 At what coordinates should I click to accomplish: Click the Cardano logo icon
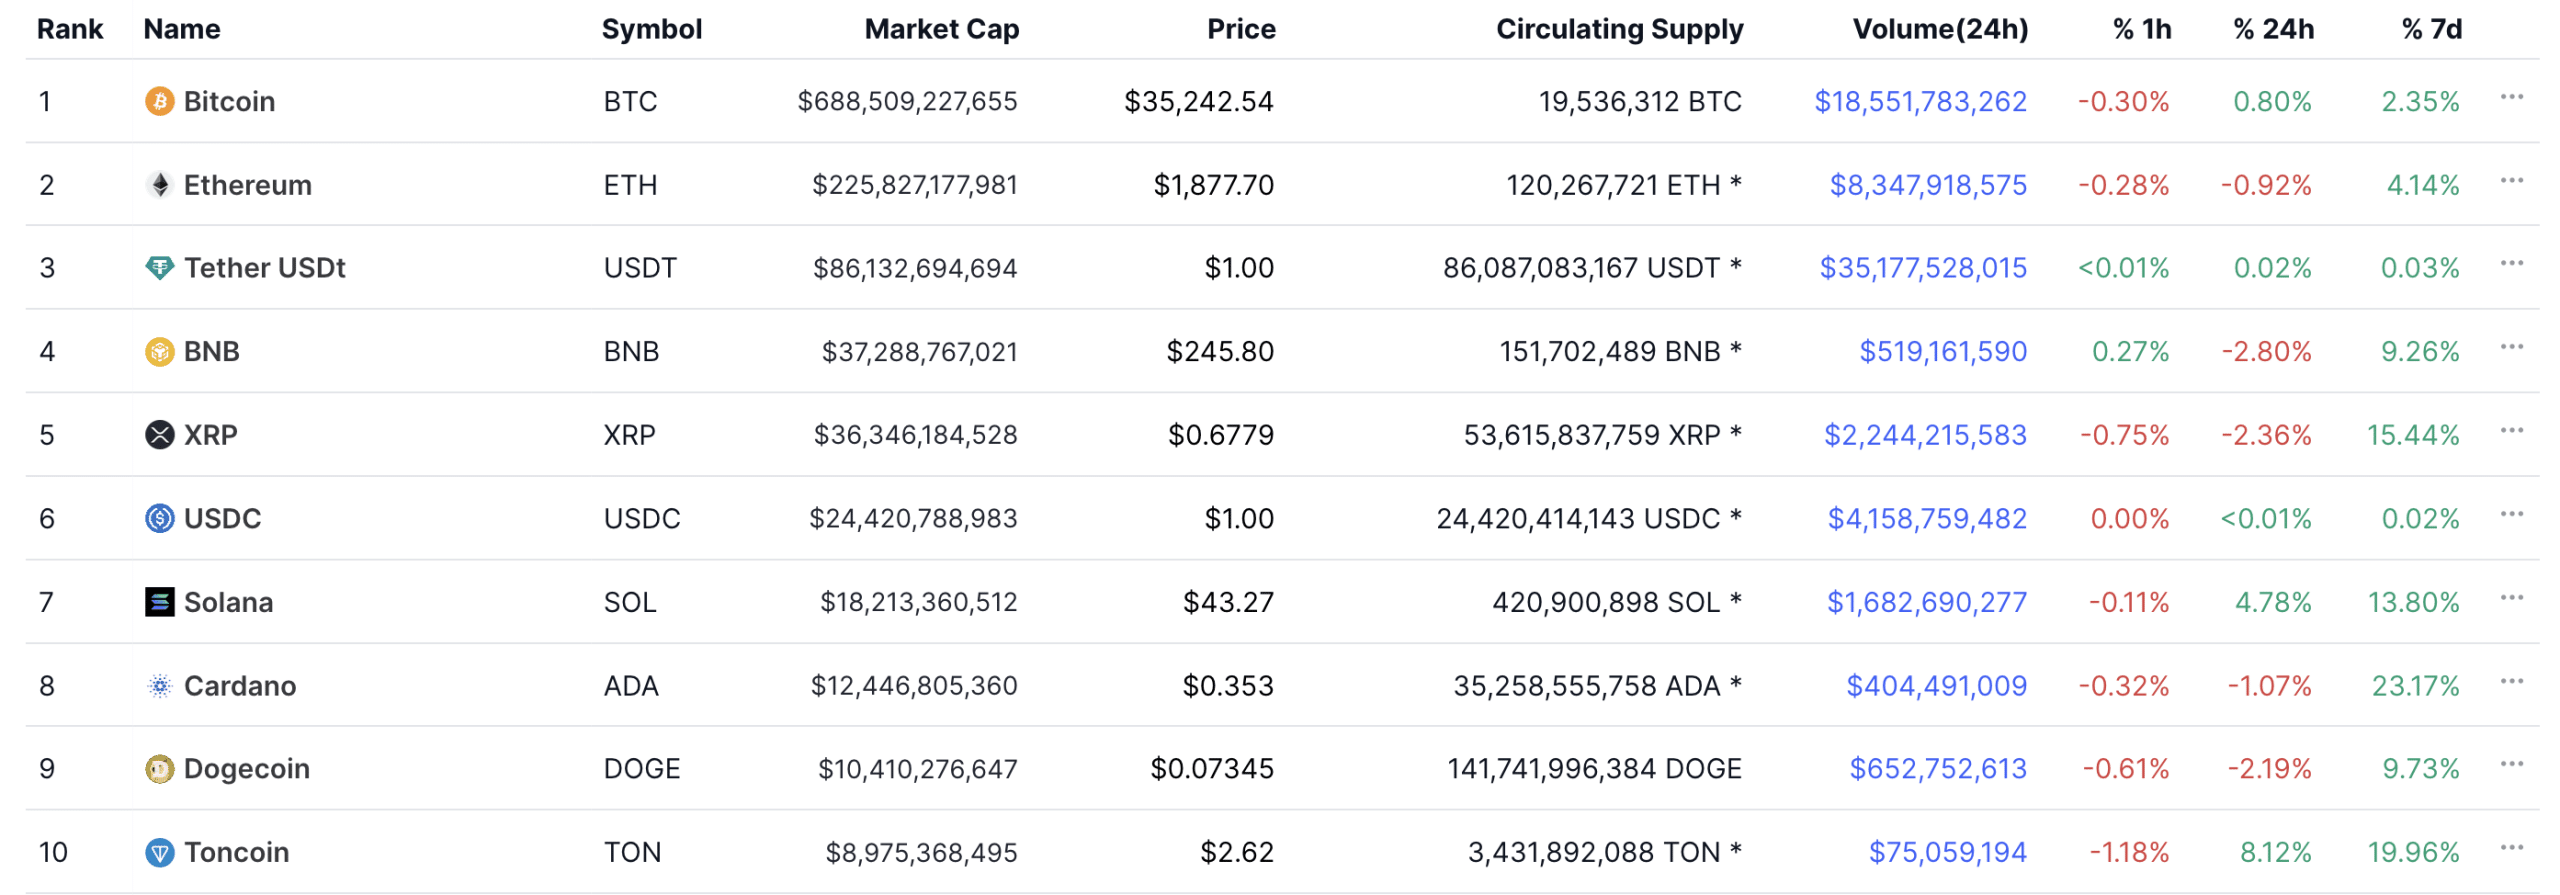[158, 685]
